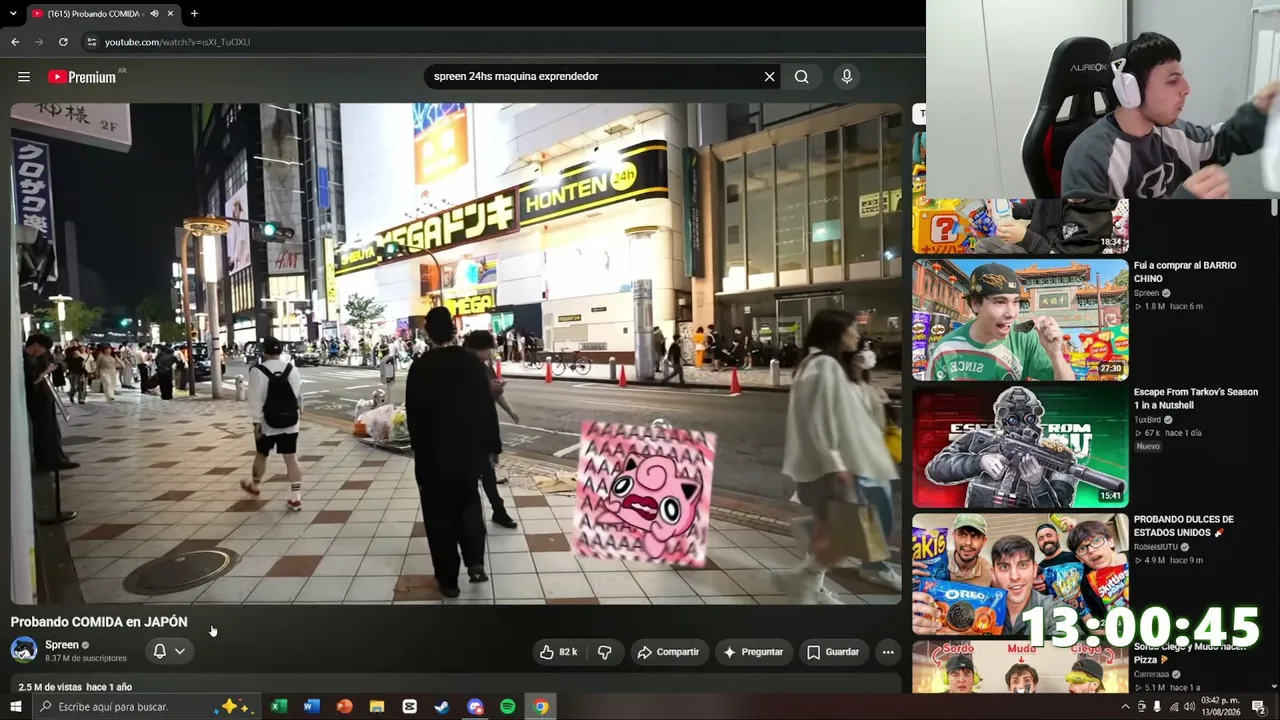Clear the YouTube search query
This screenshot has height=720, width=1280.
point(770,77)
